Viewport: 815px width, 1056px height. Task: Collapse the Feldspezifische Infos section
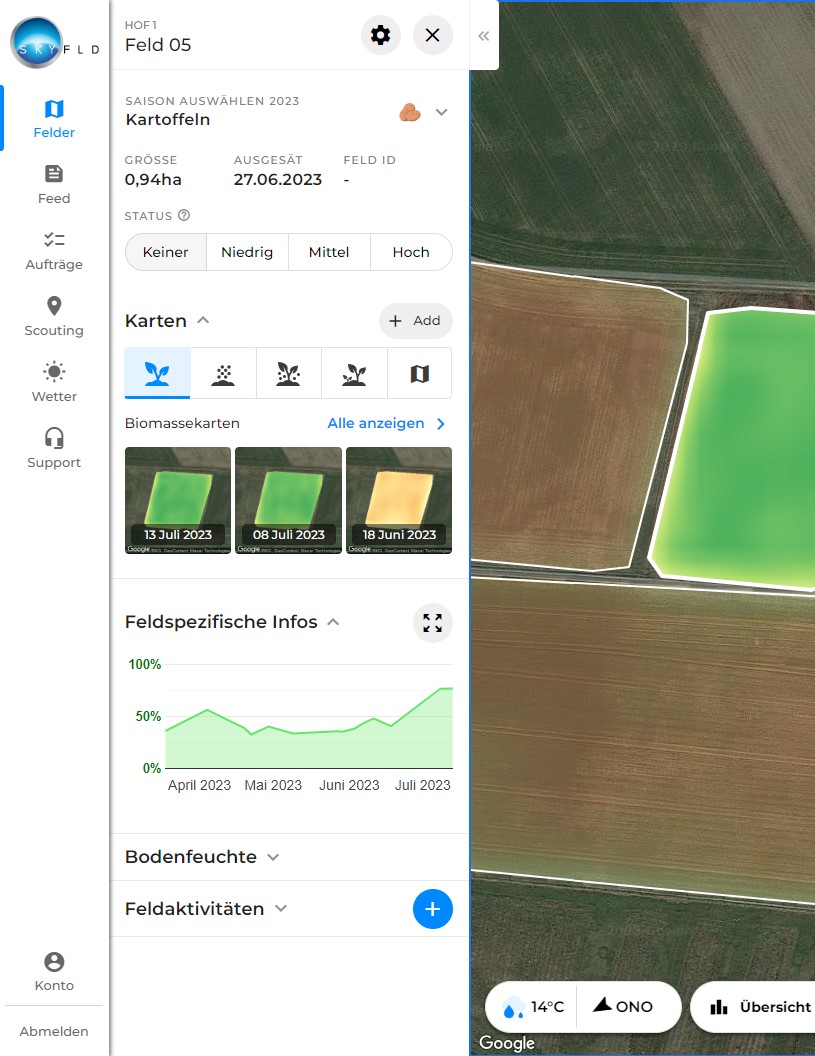point(333,622)
